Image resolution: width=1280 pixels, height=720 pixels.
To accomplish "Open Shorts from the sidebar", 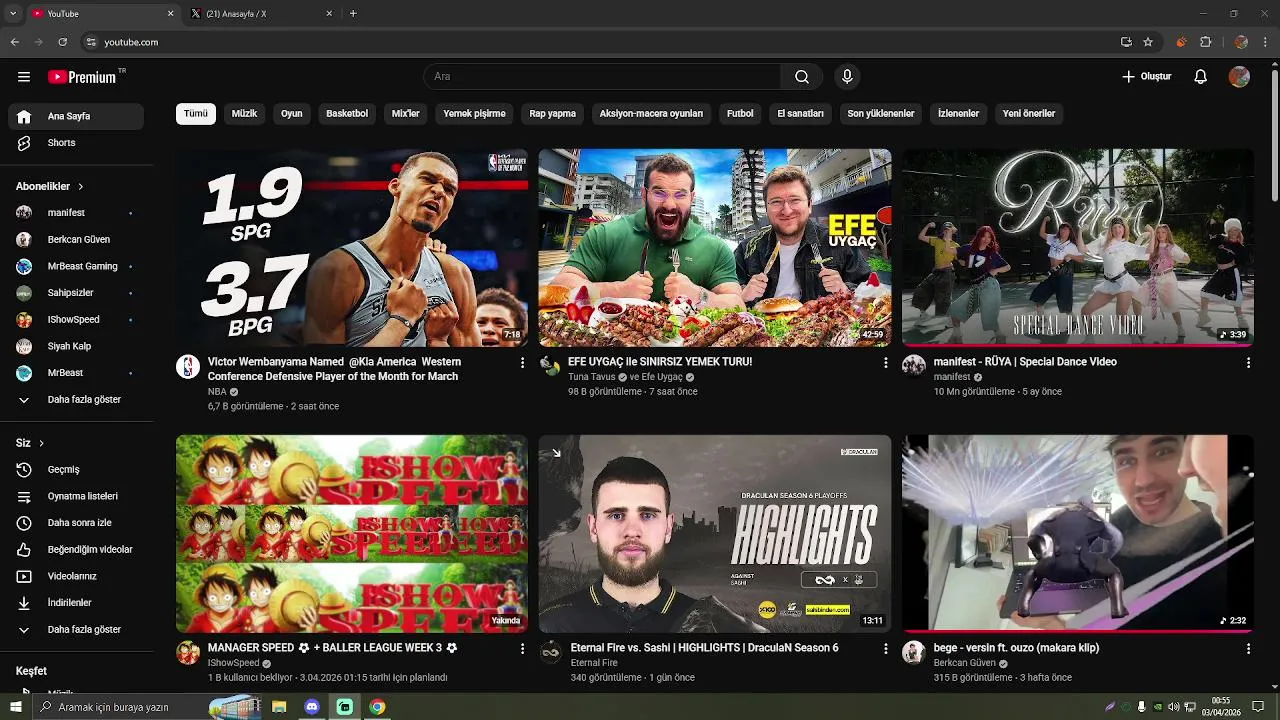I will click(x=76, y=143).
